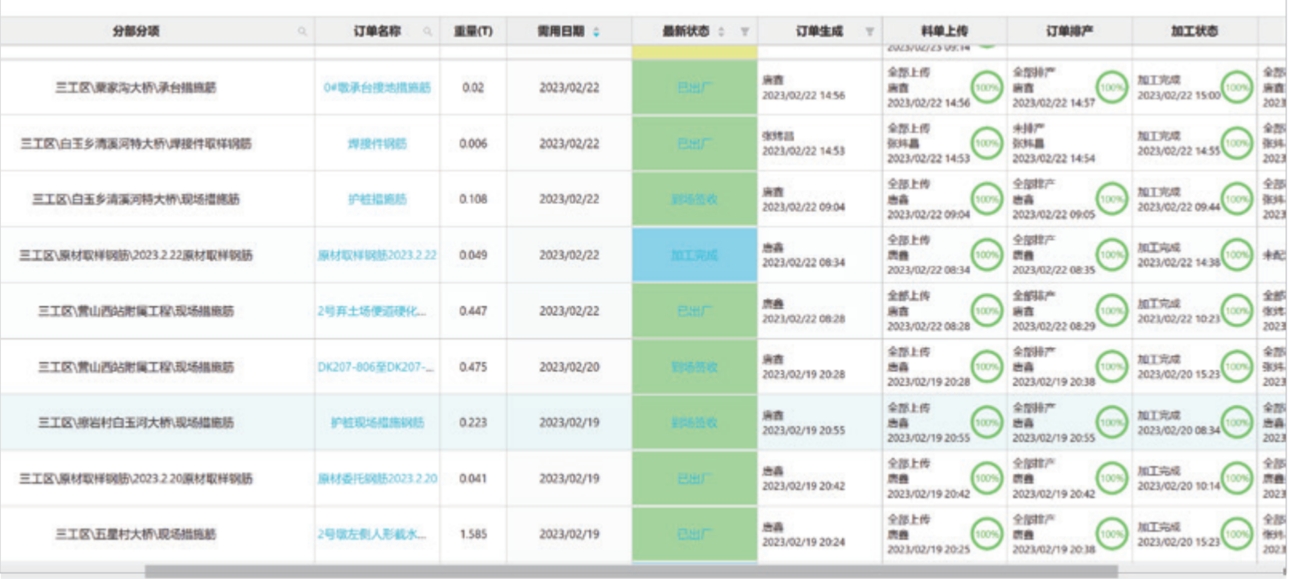Viewport: 1290px width, 579px height.
Task: Click the sort arrows in 最新状态 header
Action: (722, 32)
